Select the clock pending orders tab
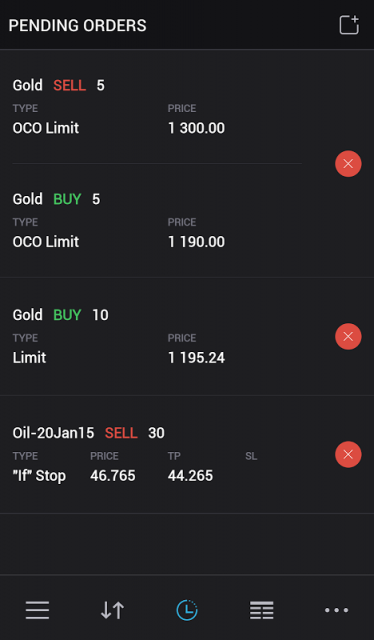Screen dimensions: 374x640 [187, 610]
